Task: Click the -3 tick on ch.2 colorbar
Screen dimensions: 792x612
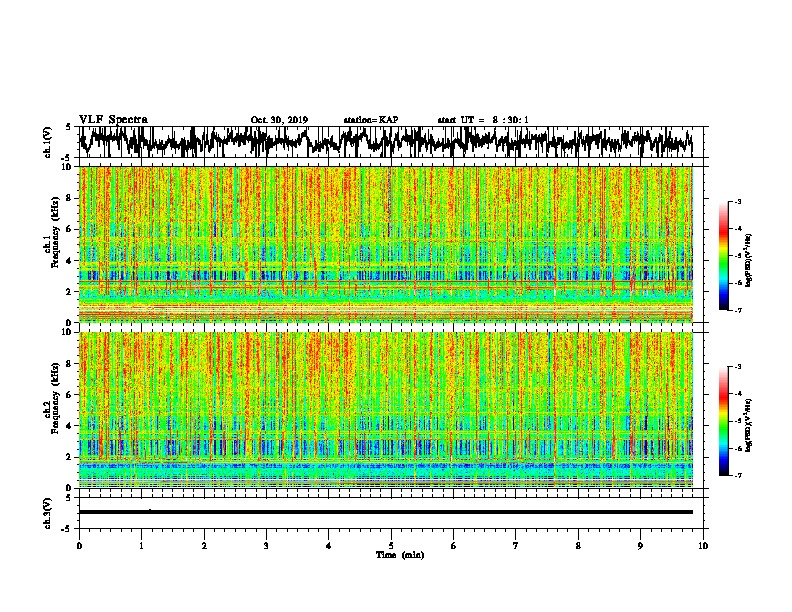Action: pos(738,367)
